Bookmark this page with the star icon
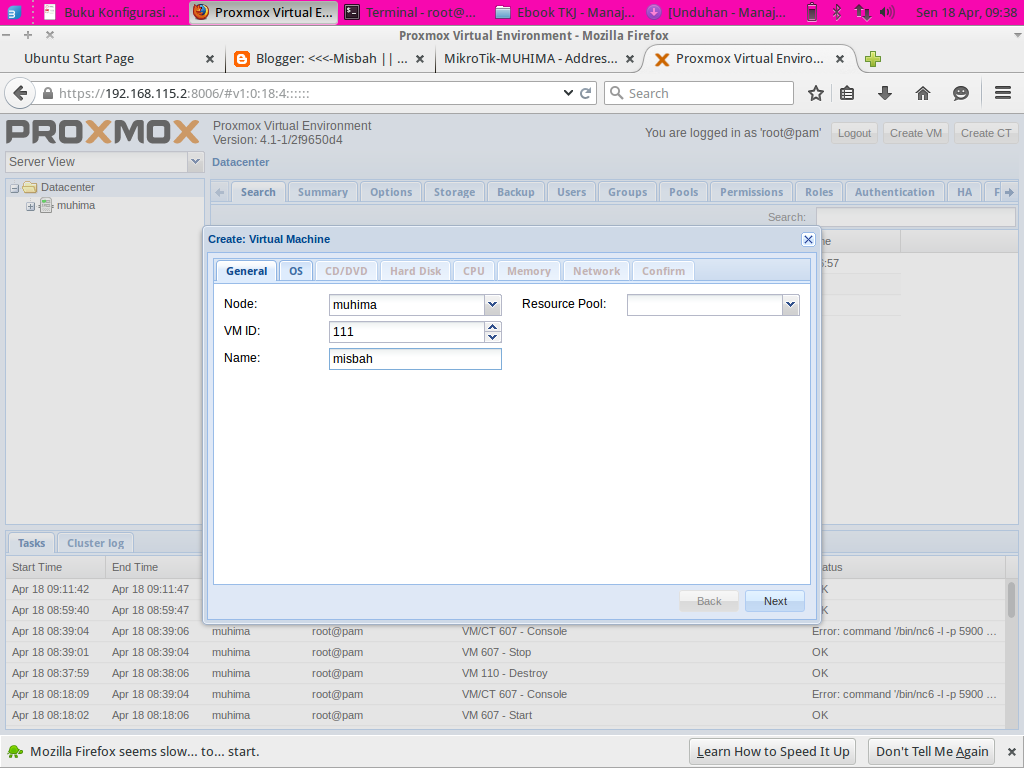The height and width of the screenshot is (768, 1024). [x=816, y=93]
